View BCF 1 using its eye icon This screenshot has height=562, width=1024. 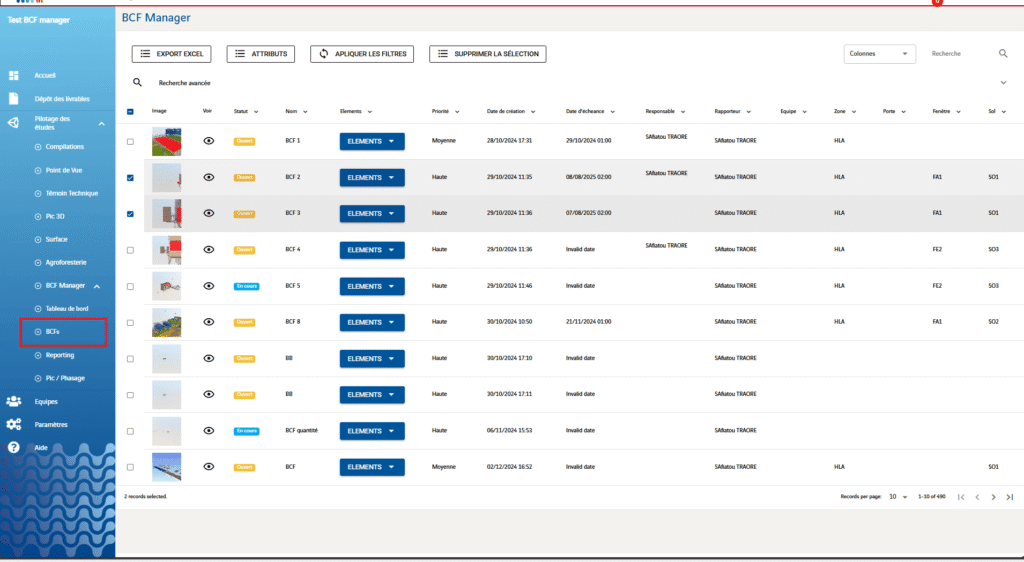tap(208, 141)
